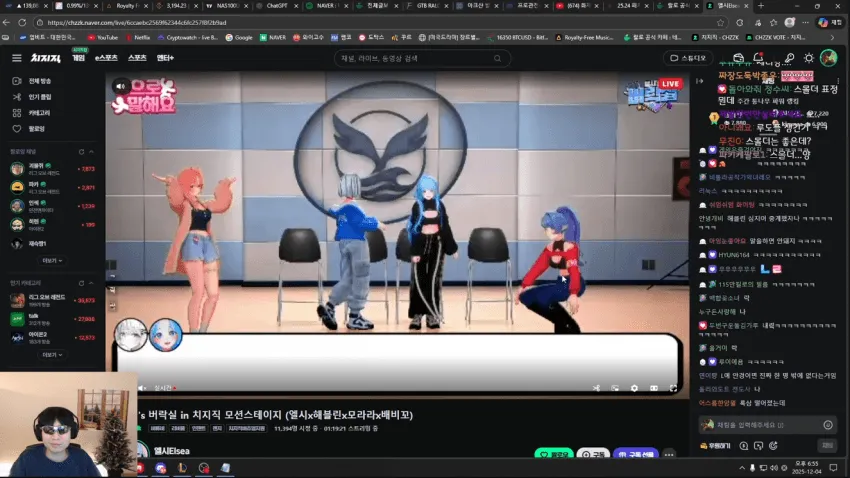Image resolution: width=850 pixels, height=478 pixels.
Task: Open the cheese wallet icon
Action: click(x=738, y=58)
